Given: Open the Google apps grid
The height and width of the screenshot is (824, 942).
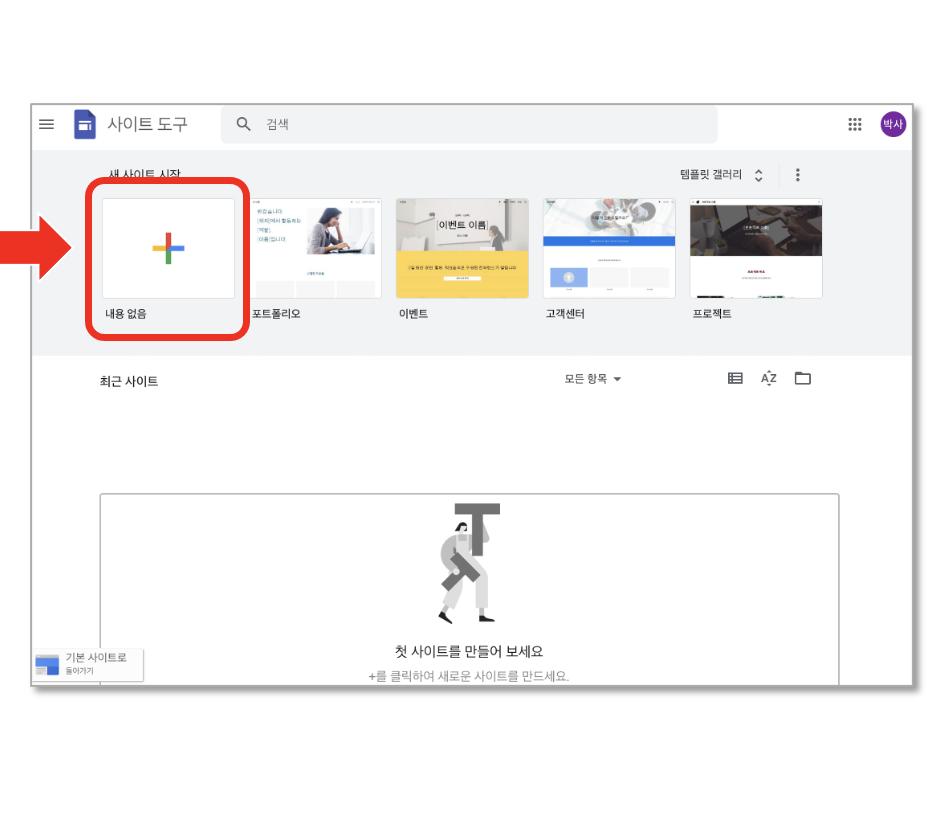Looking at the screenshot, I should coord(854,124).
